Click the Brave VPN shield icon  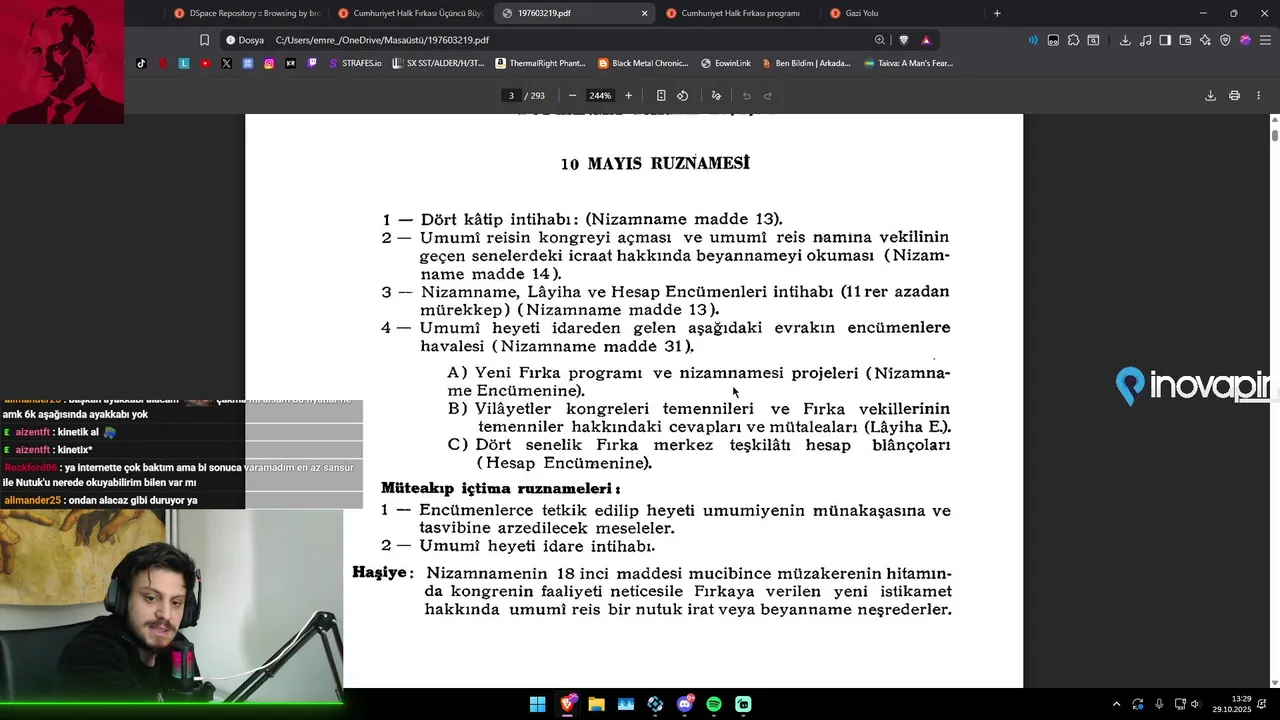(1225, 40)
